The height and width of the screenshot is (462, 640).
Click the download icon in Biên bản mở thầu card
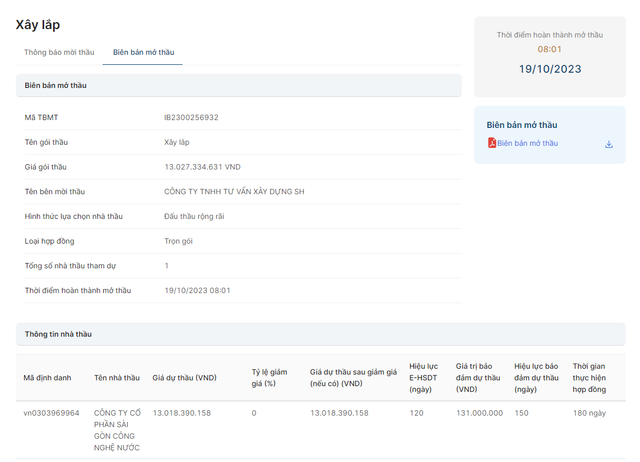608,144
